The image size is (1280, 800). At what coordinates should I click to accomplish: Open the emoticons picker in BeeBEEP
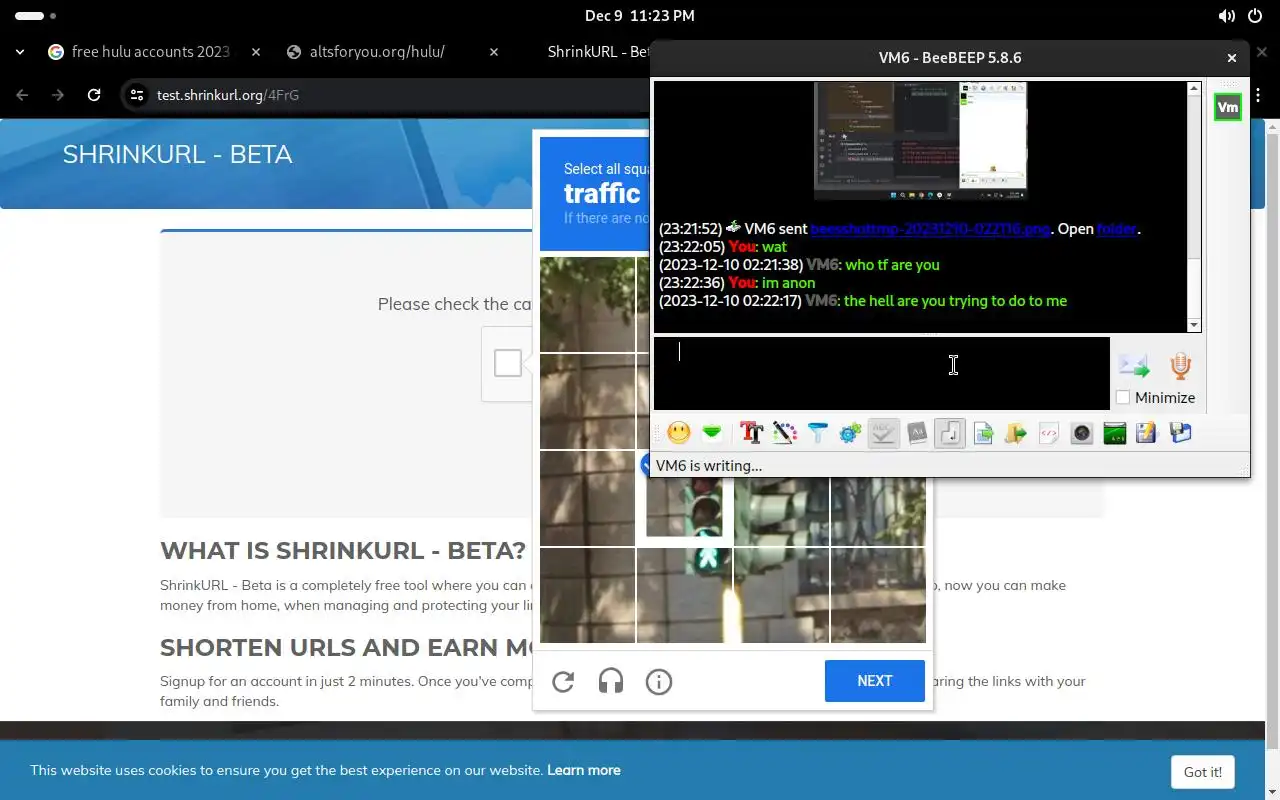click(x=679, y=432)
